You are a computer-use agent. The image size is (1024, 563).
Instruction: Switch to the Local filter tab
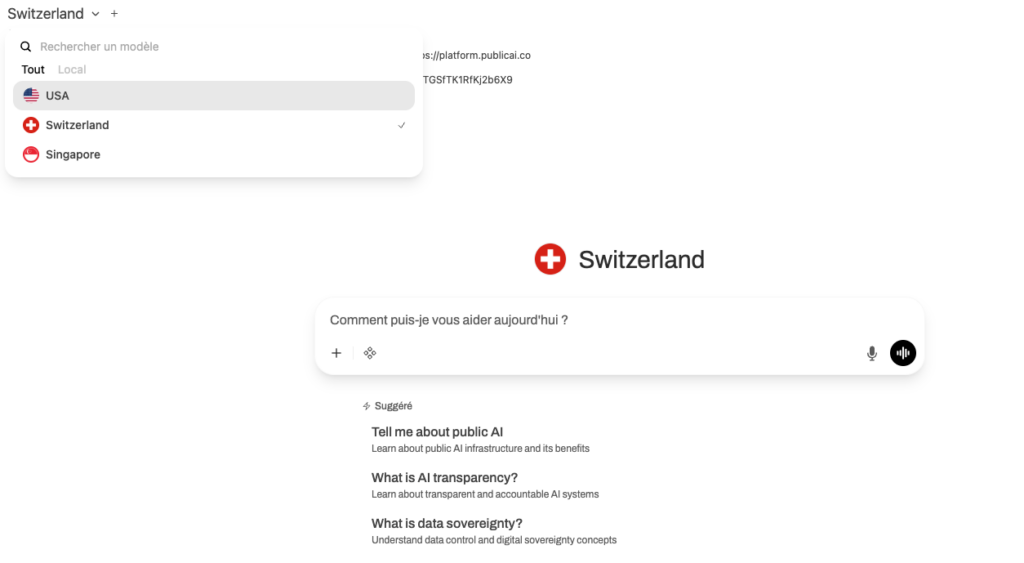(72, 70)
